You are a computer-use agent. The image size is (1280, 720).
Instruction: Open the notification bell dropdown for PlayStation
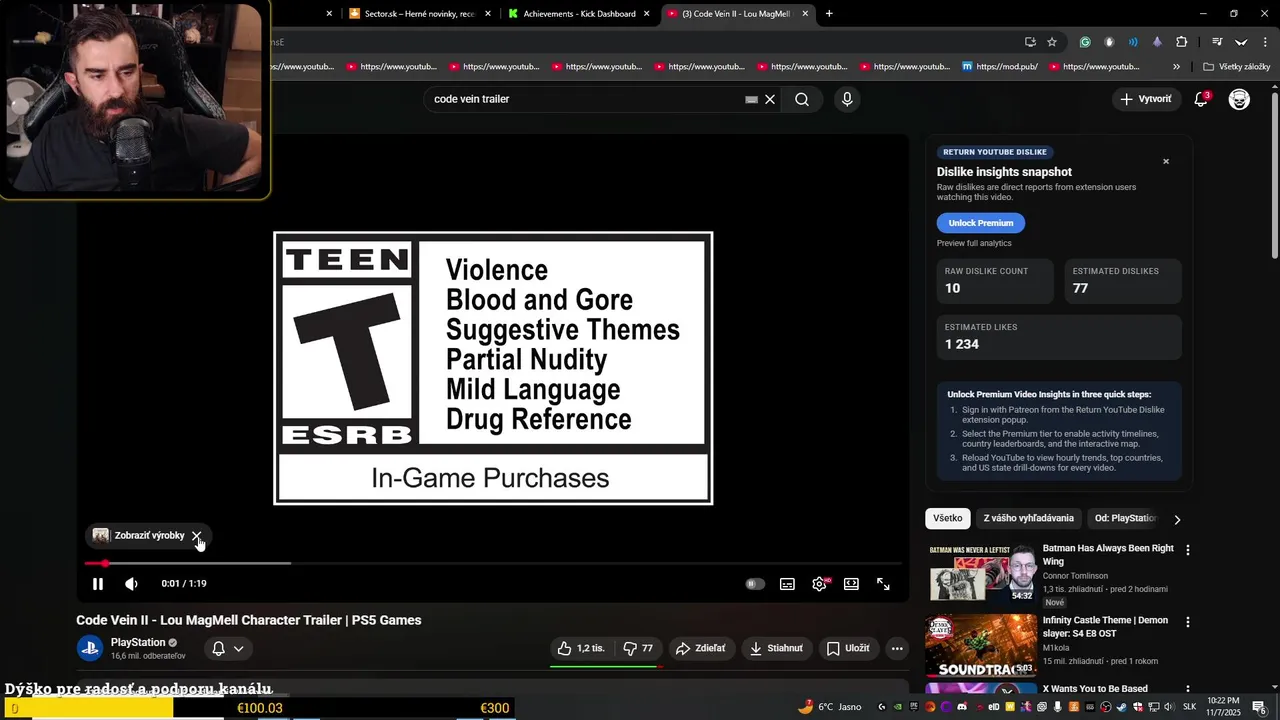(x=228, y=648)
